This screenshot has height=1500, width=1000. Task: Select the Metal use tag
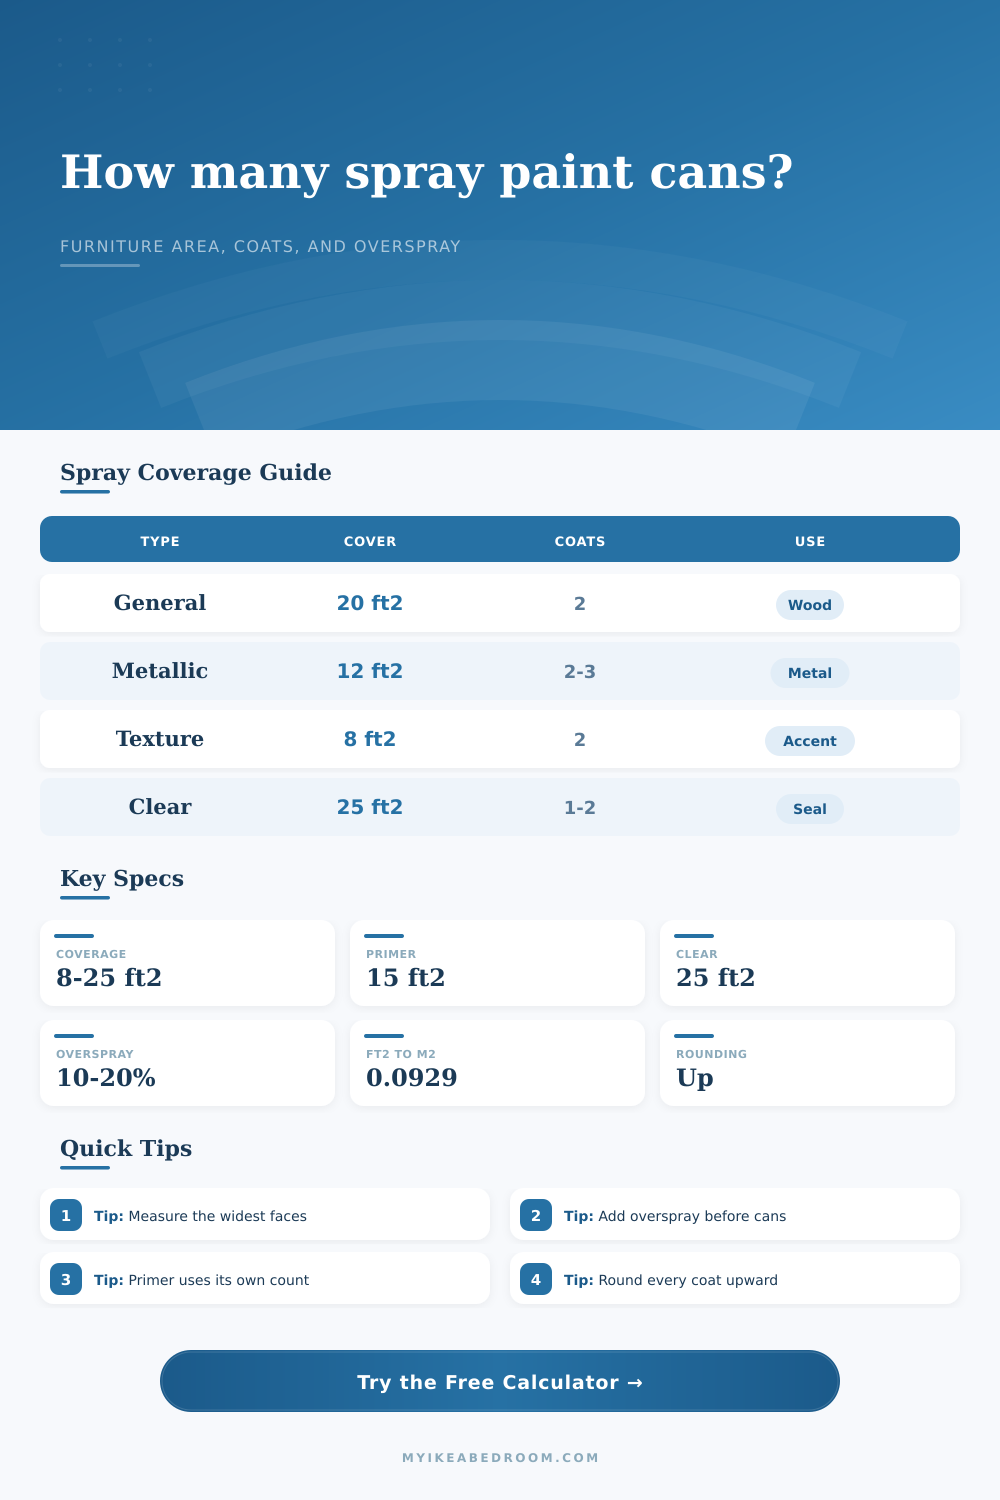[x=810, y=673]
